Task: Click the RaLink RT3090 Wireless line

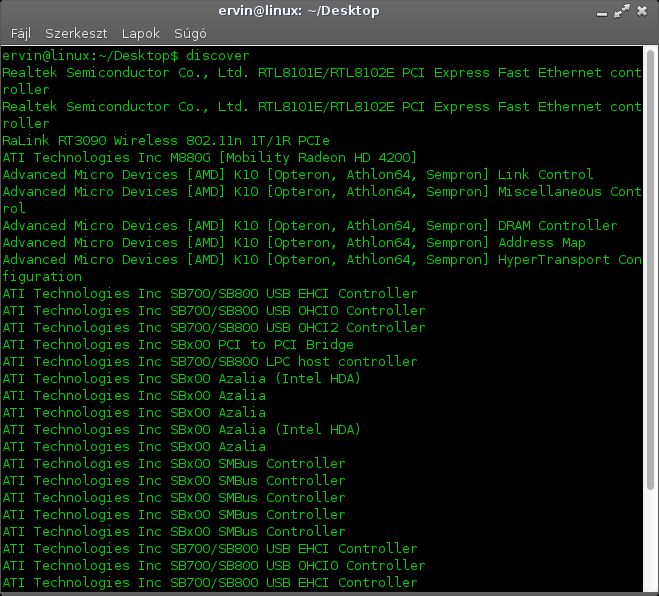Action: (x=166, y=141)
